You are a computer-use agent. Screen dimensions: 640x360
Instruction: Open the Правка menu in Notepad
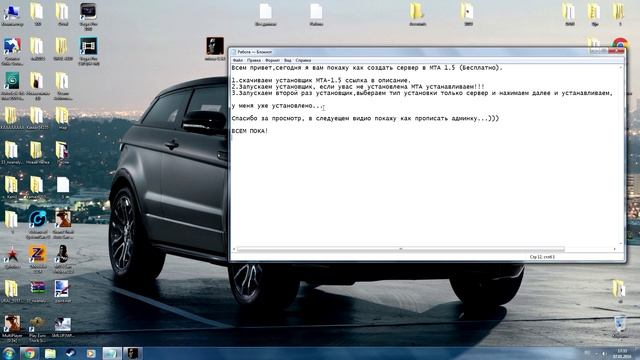(253, 60)
